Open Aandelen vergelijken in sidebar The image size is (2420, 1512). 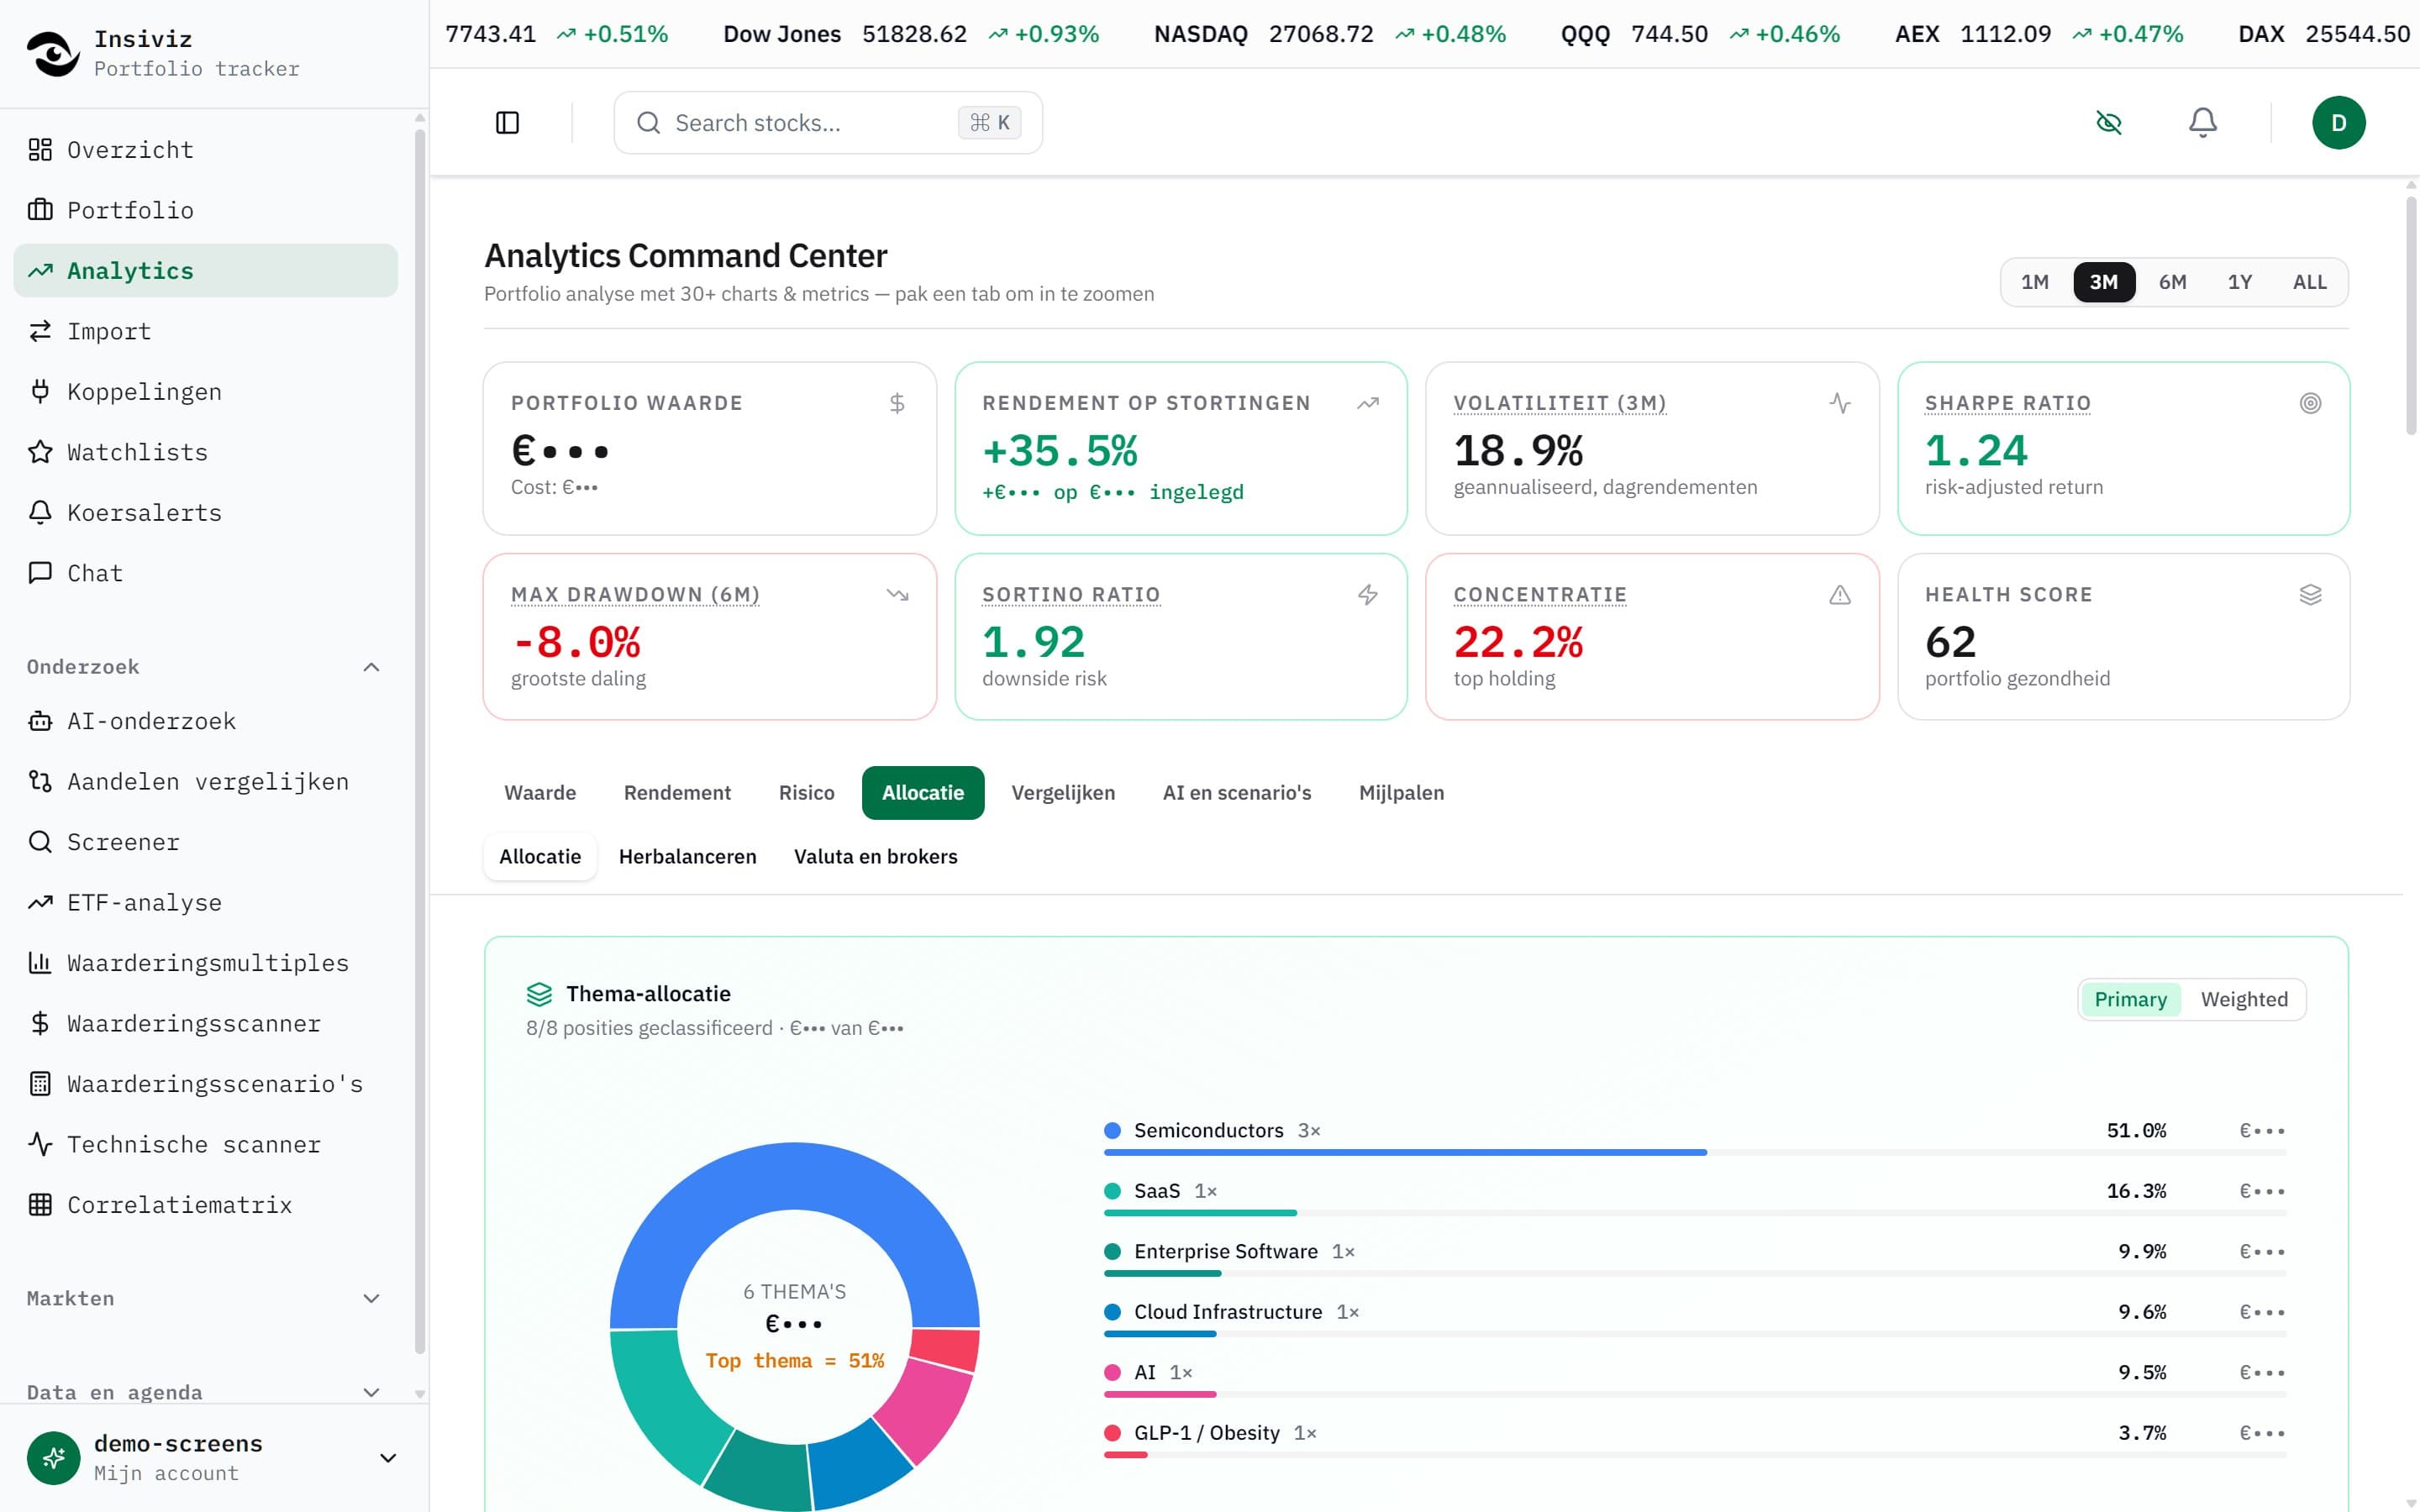click(205, 782)
